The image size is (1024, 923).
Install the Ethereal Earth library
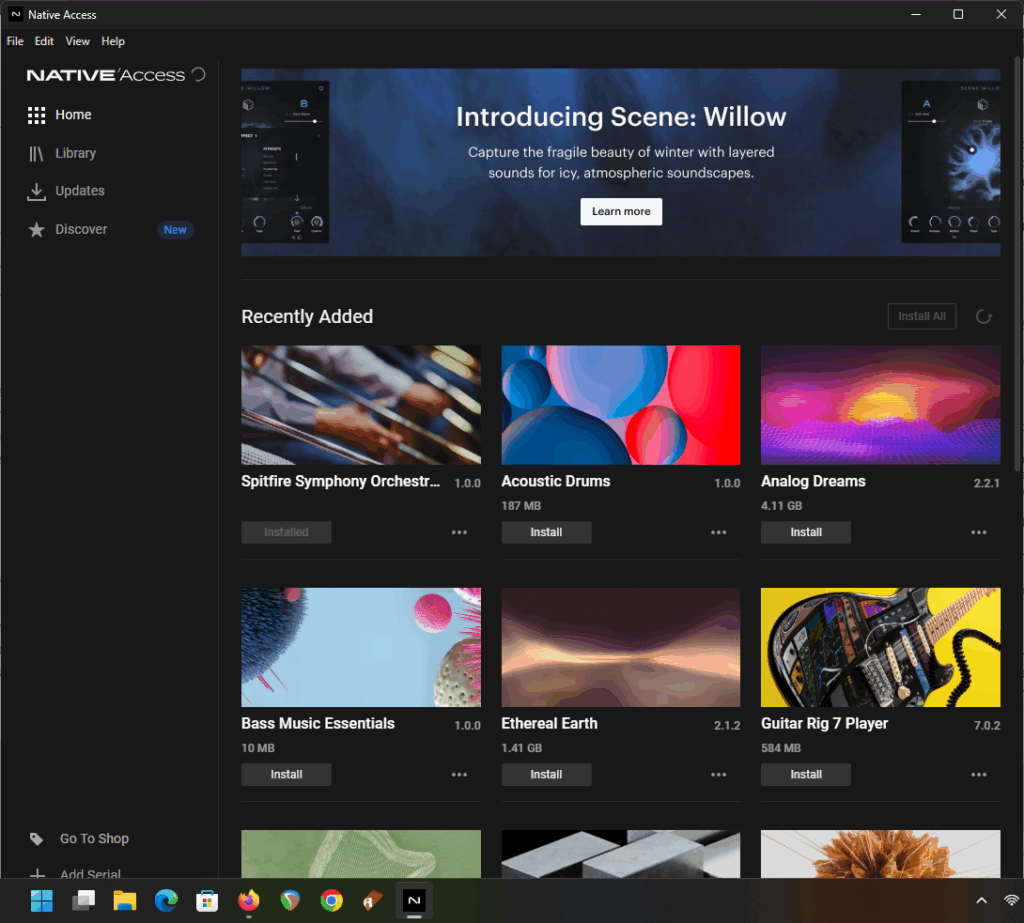point(546,775)
